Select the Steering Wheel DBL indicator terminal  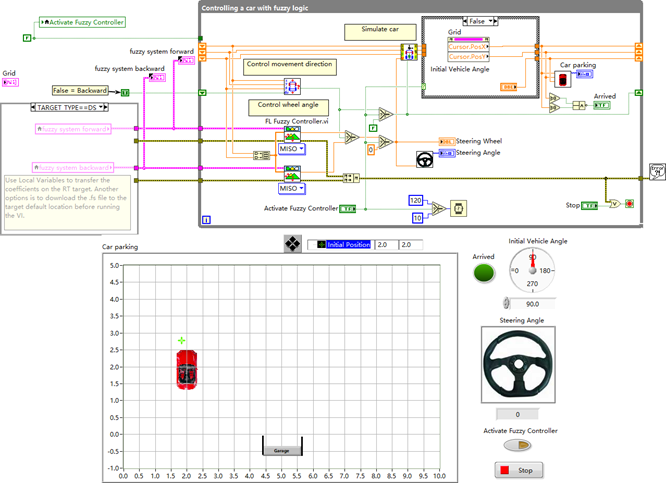(447, 141)
